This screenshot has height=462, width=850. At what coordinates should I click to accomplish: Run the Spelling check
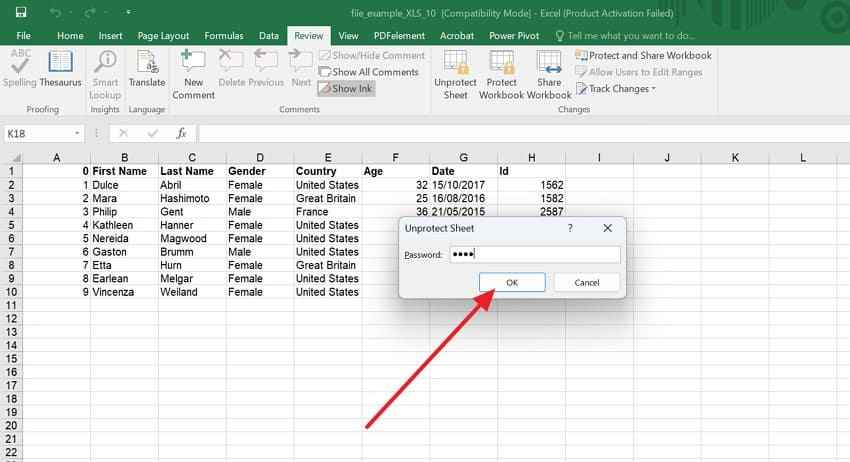[x=20, y=68]
